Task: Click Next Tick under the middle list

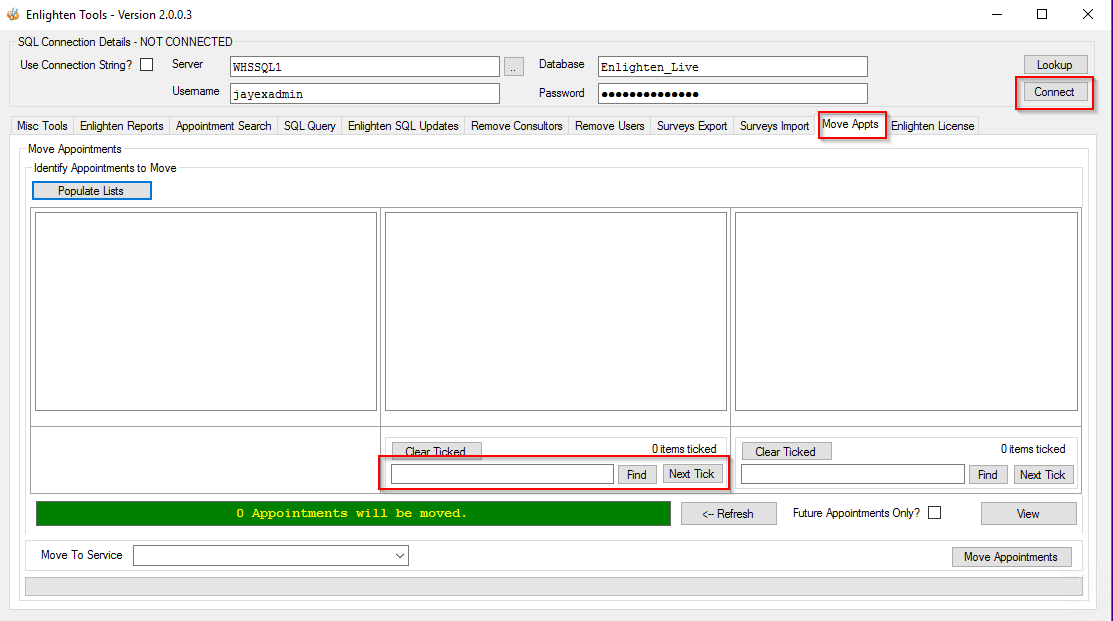Action: point(692,474)
